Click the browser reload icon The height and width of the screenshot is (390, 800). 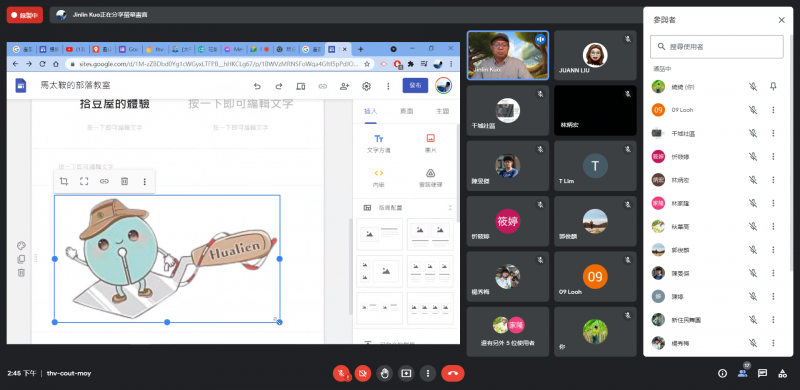coord(42,64)
